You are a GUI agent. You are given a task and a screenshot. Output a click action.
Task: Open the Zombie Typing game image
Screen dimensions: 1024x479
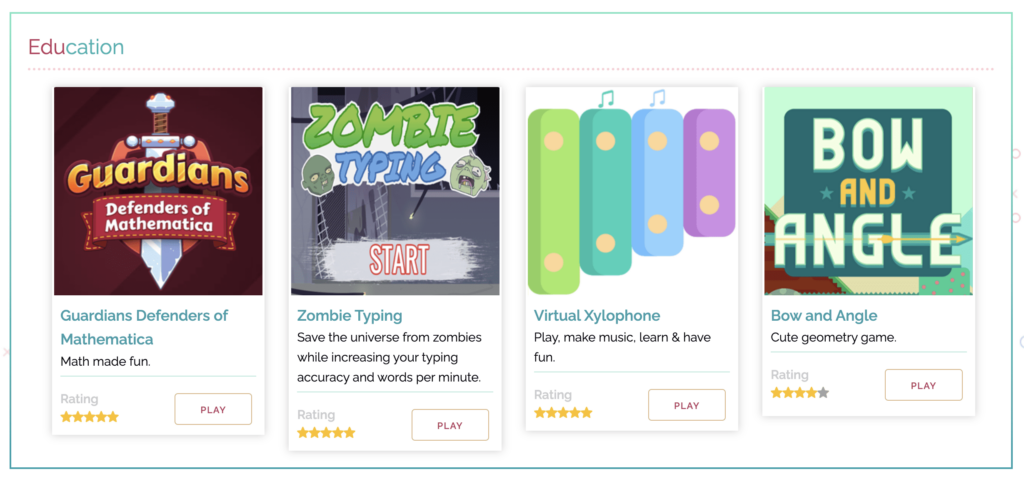395,191
